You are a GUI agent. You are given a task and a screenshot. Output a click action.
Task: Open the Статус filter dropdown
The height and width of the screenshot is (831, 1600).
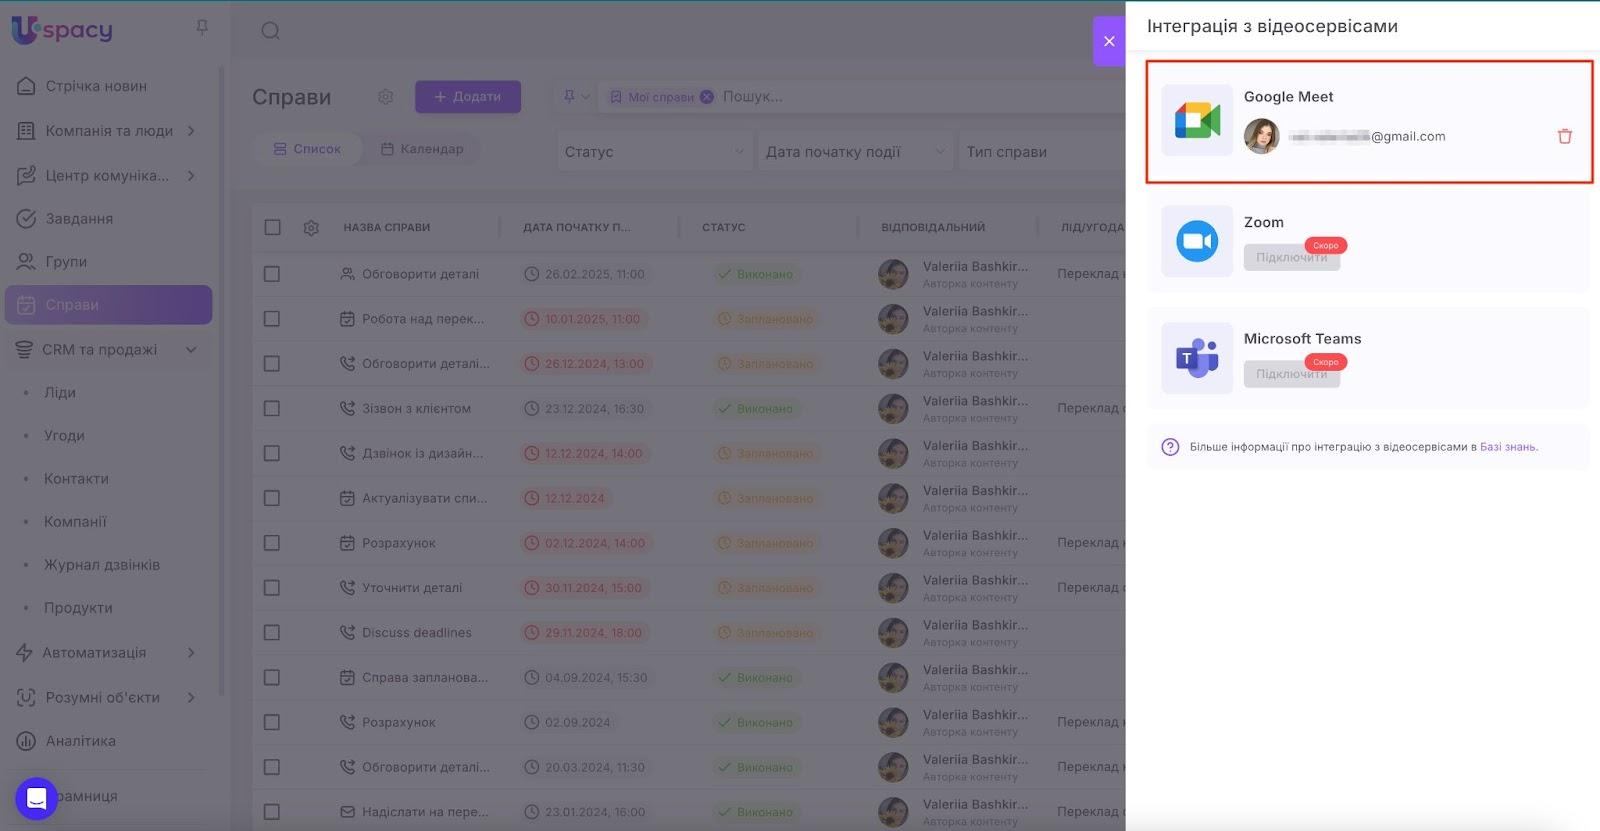tap(654, 152)
